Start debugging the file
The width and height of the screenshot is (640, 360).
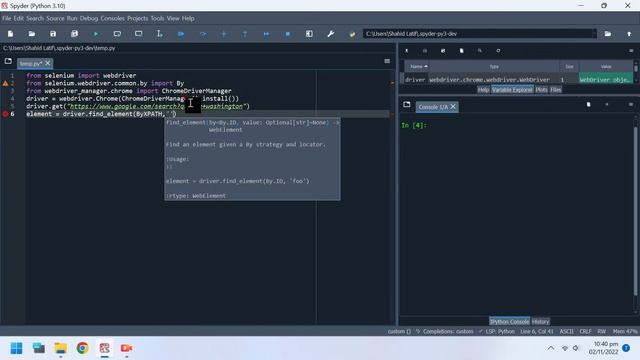click(x=181, y=34)
